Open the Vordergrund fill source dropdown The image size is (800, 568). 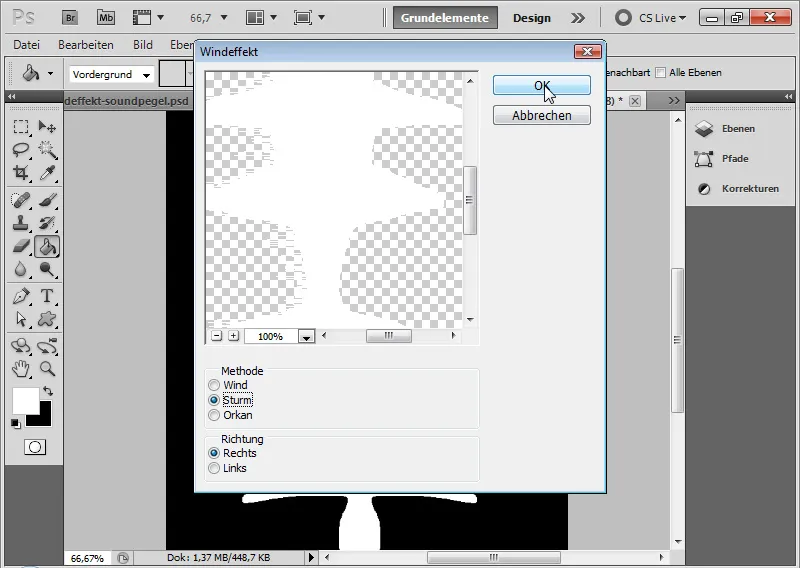[x=111, y=75]
